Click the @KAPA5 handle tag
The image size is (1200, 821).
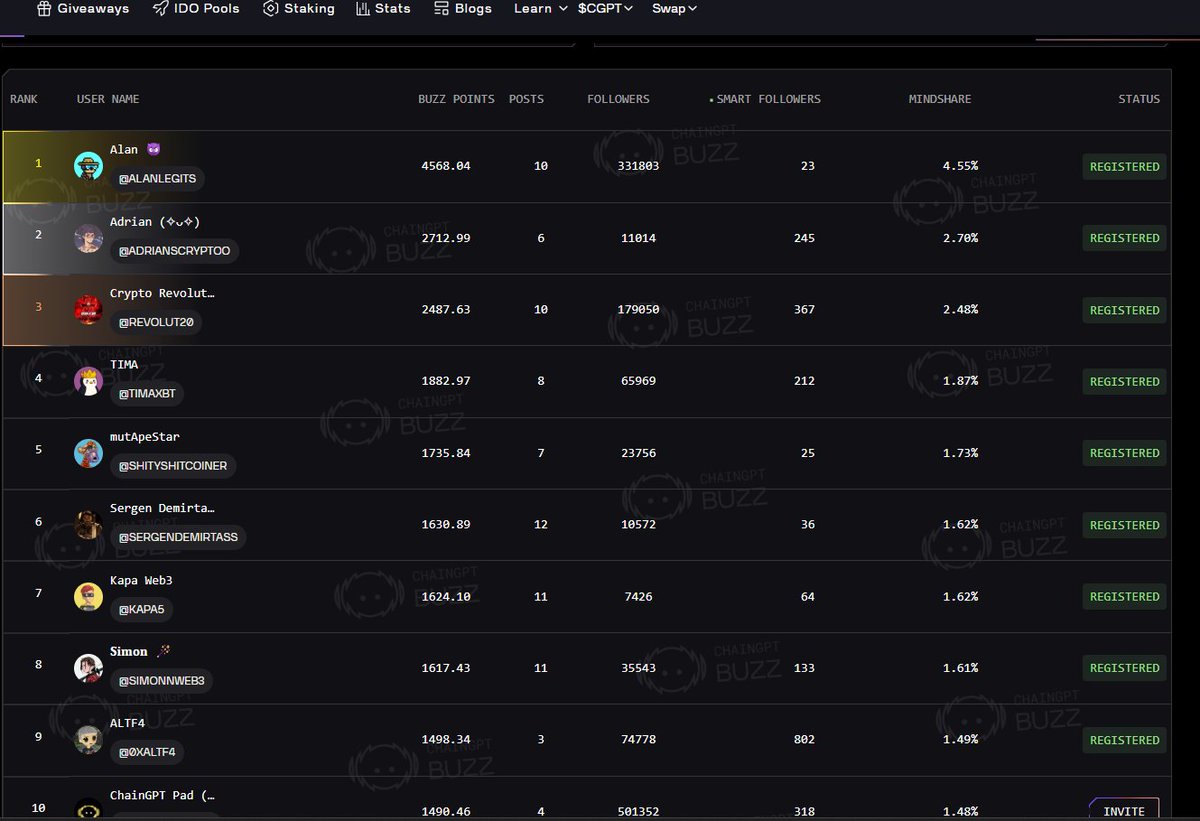[141, 609]
